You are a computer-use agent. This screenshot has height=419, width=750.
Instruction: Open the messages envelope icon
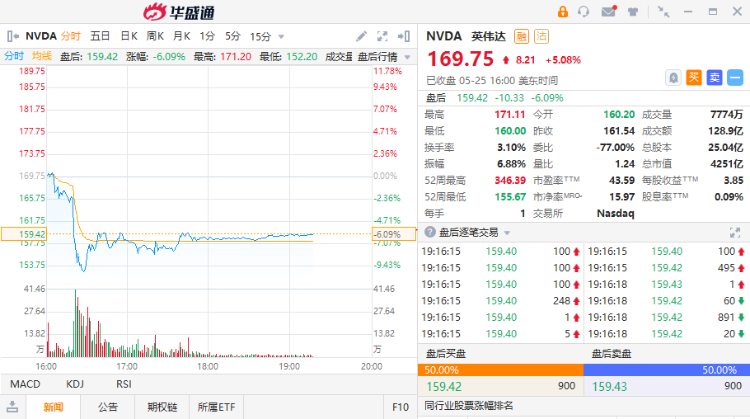[609, 11]
